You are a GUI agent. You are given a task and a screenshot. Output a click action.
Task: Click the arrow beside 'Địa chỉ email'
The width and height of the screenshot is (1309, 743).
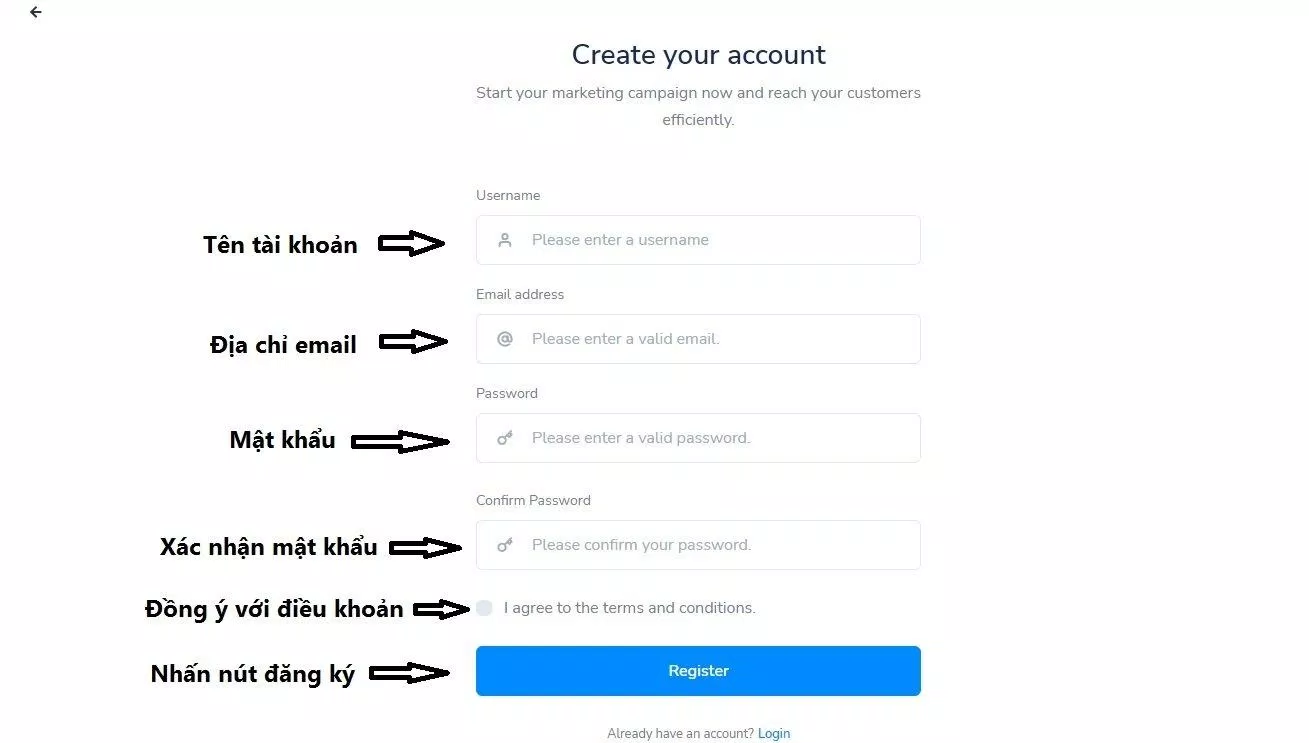413,342
